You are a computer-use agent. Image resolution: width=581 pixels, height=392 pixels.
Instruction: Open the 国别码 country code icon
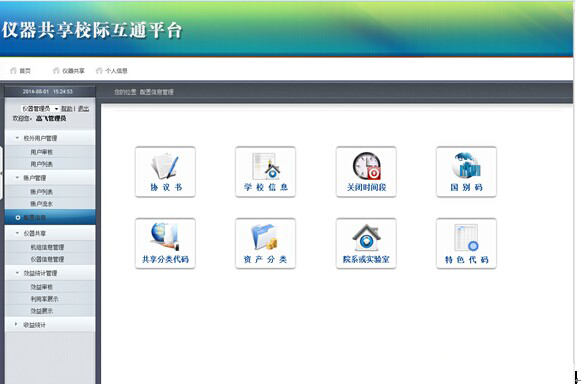click(x=466, y=172)
